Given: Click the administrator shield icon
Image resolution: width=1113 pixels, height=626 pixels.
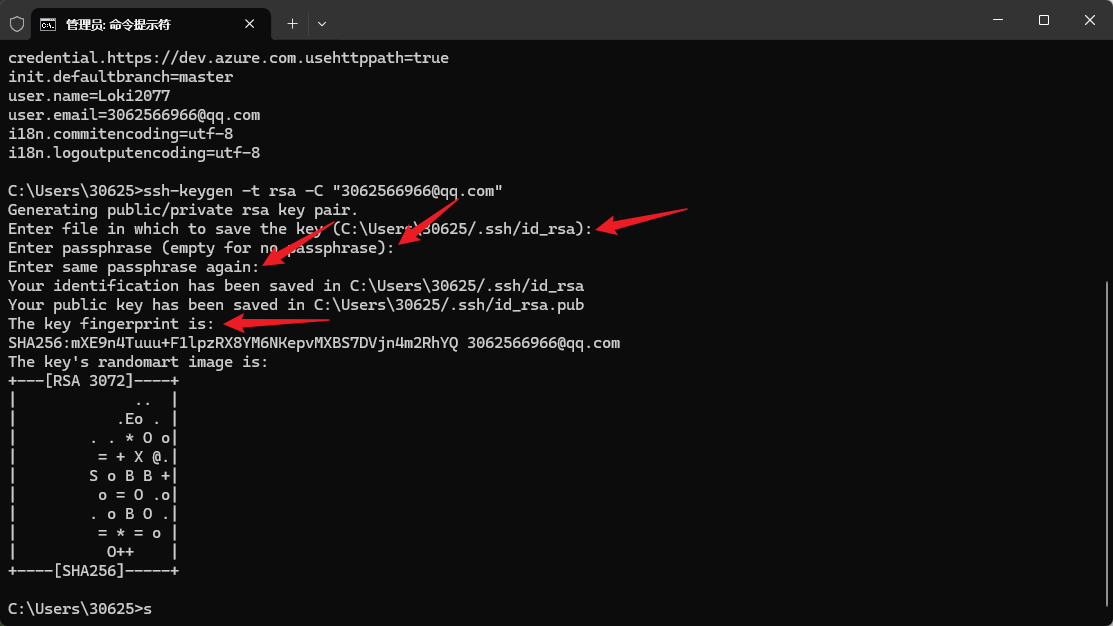Looking at the screenshot, I should point(17,22).
